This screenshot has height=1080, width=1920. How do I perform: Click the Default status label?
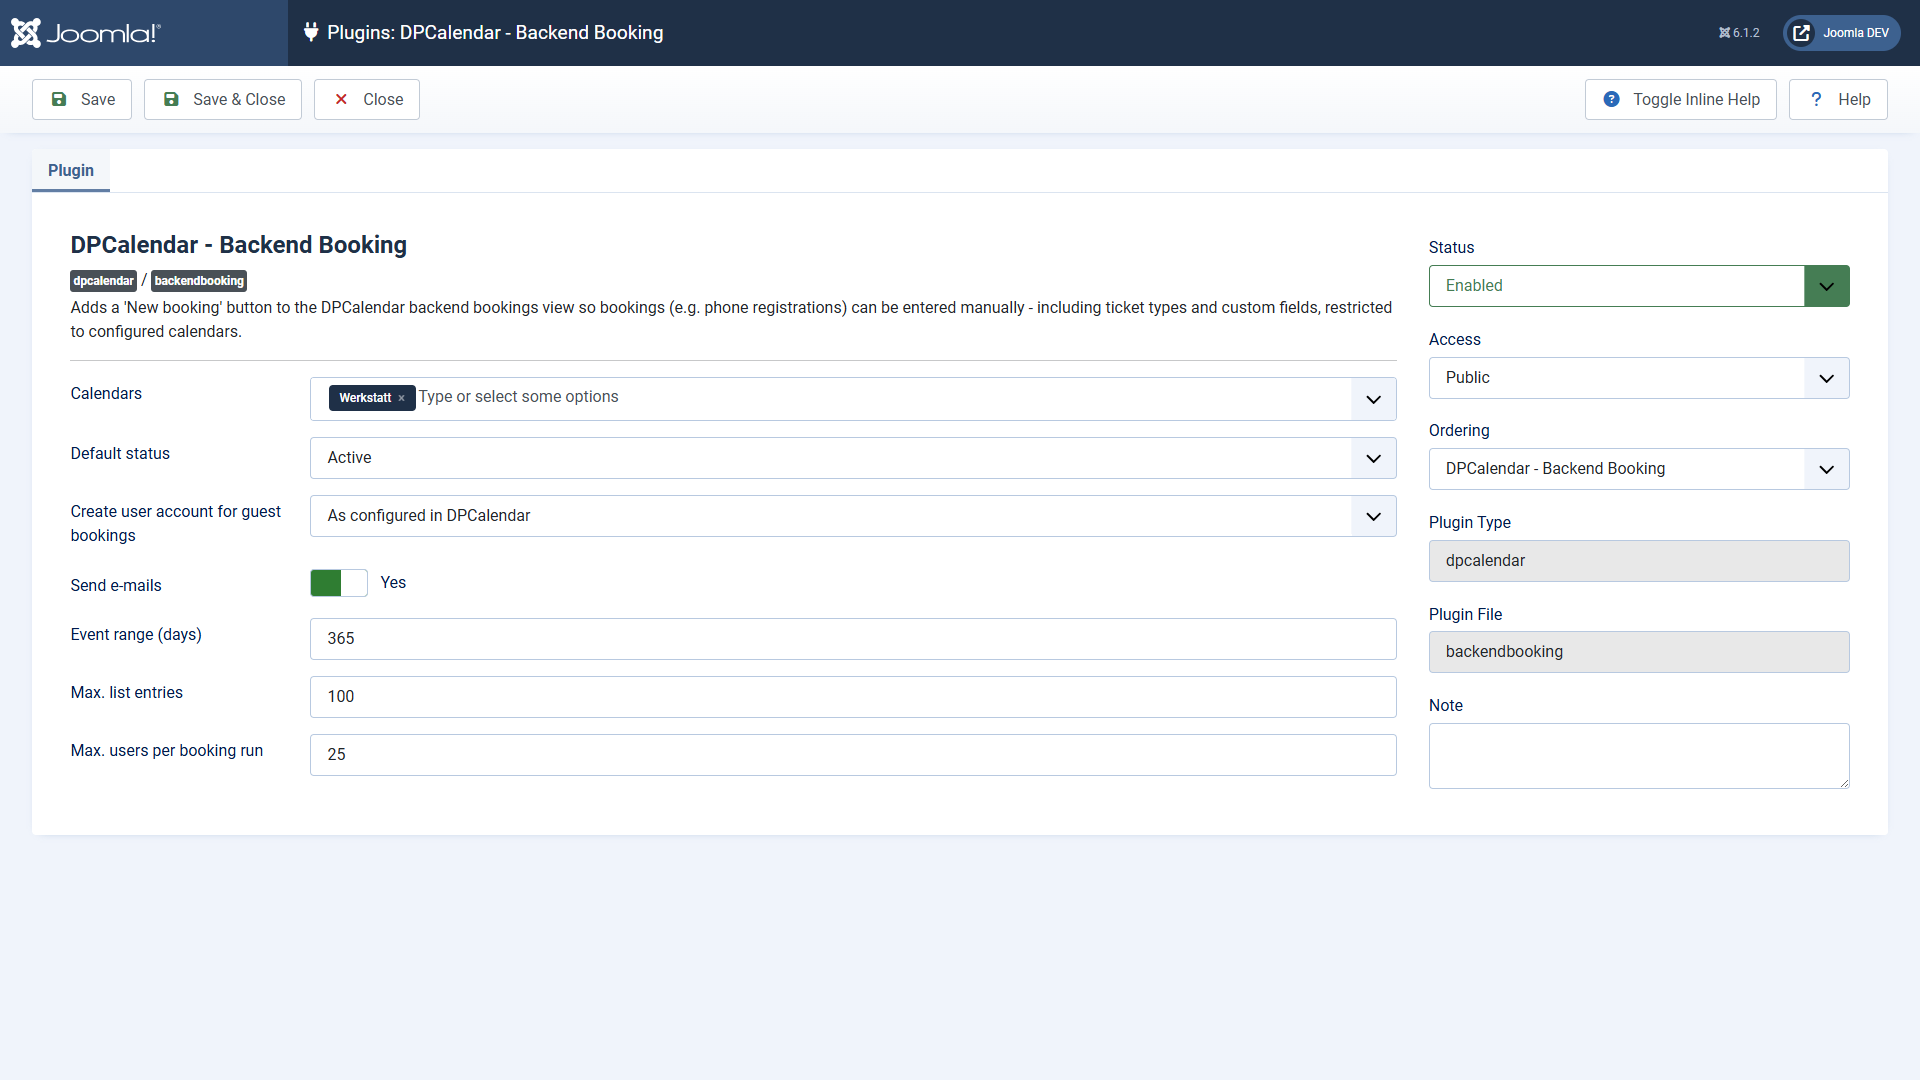pyautogui.click(x=120, y=454)
